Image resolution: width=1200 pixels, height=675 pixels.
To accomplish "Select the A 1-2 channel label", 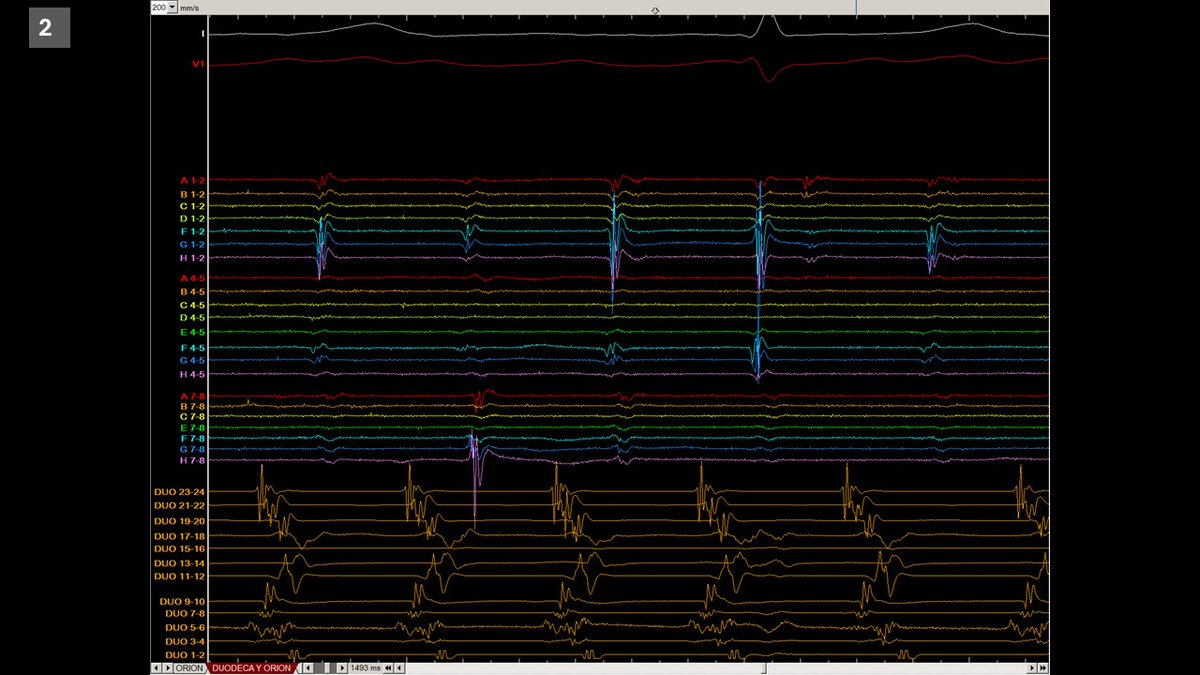I will (192, 181).
